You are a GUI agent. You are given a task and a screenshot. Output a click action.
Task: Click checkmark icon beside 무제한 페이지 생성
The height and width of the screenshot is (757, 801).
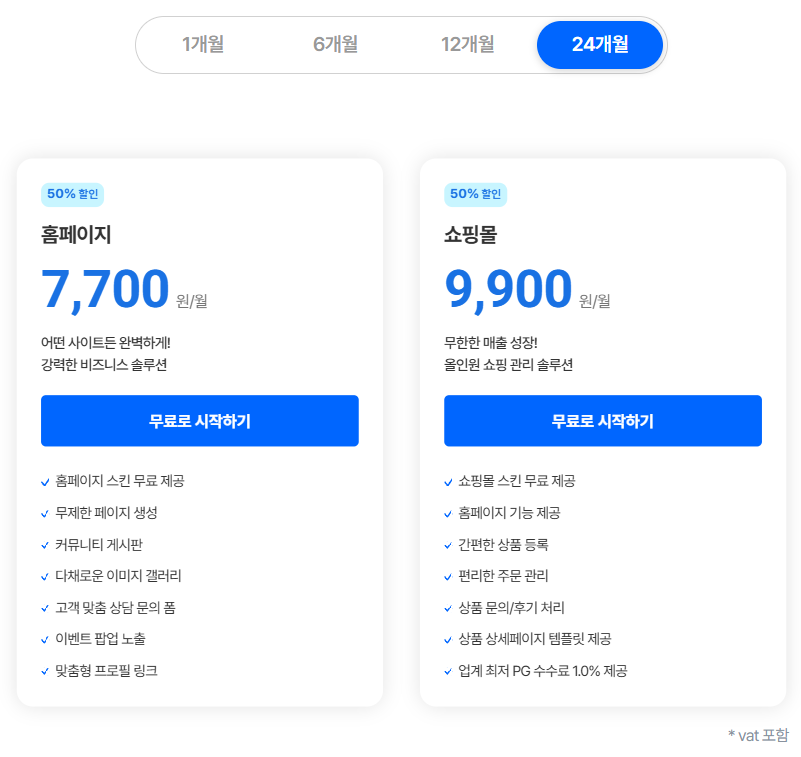(x=45, y=514)
